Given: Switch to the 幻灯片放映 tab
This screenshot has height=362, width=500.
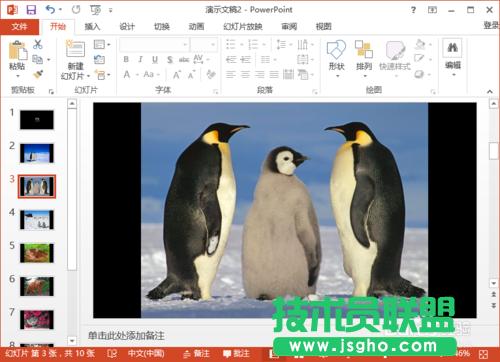Looking at the screenshot, I should 243,26.
